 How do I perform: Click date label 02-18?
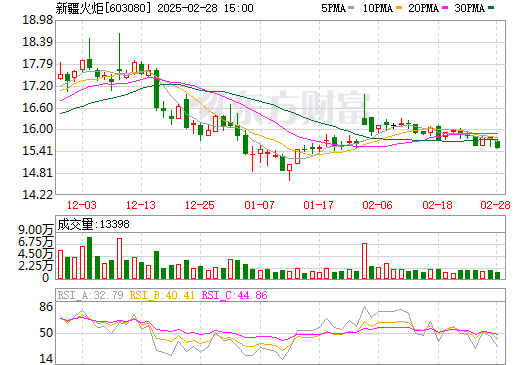pos(437,205)
